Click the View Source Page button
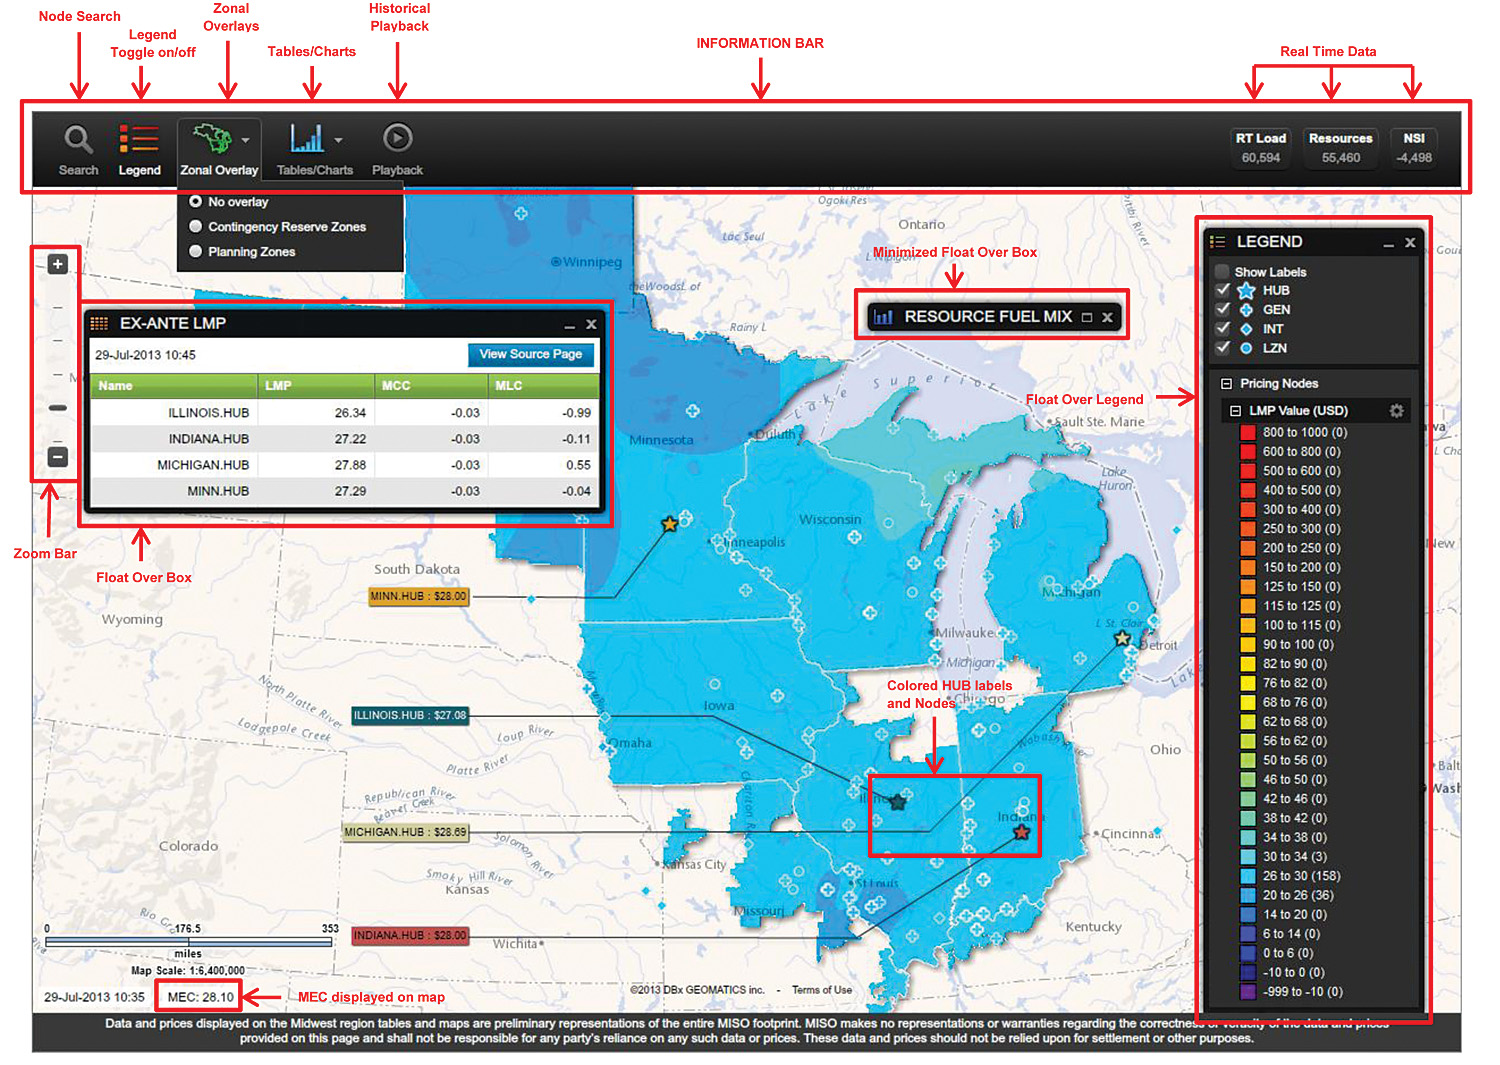1500x1065 pixels. point(530,354)
